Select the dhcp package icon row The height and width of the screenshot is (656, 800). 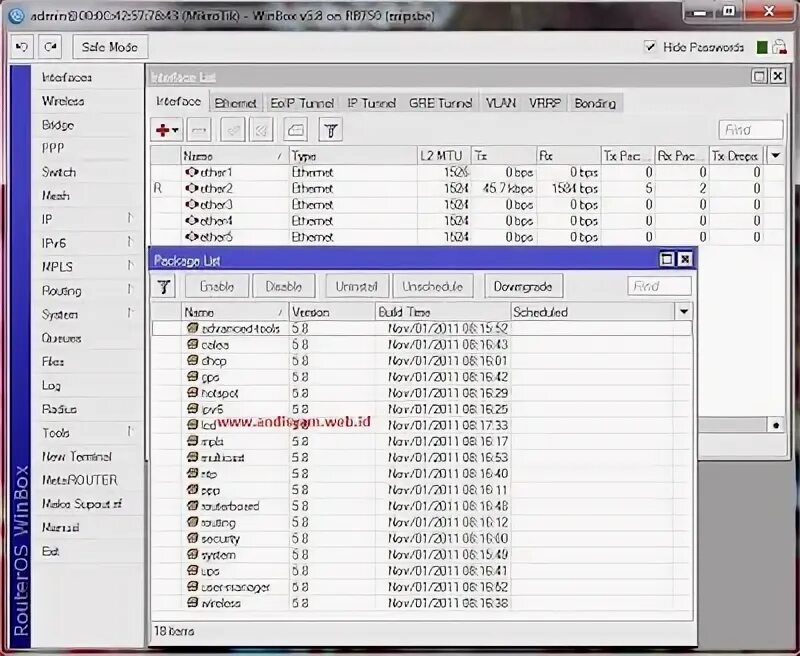(421, 361)
